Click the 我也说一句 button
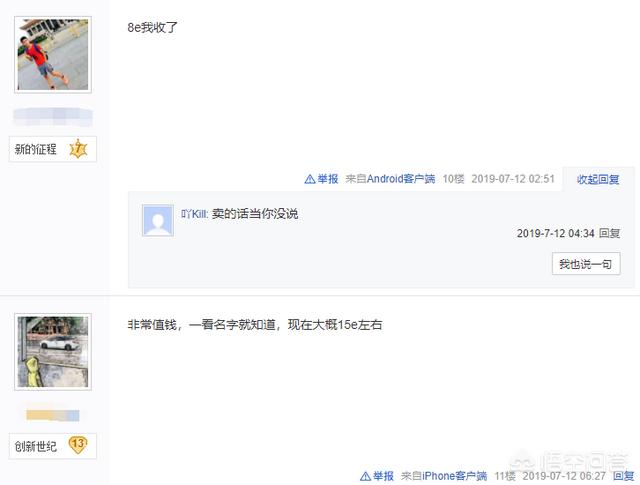Viewport: 640px width, 485px height. (586, 264)
